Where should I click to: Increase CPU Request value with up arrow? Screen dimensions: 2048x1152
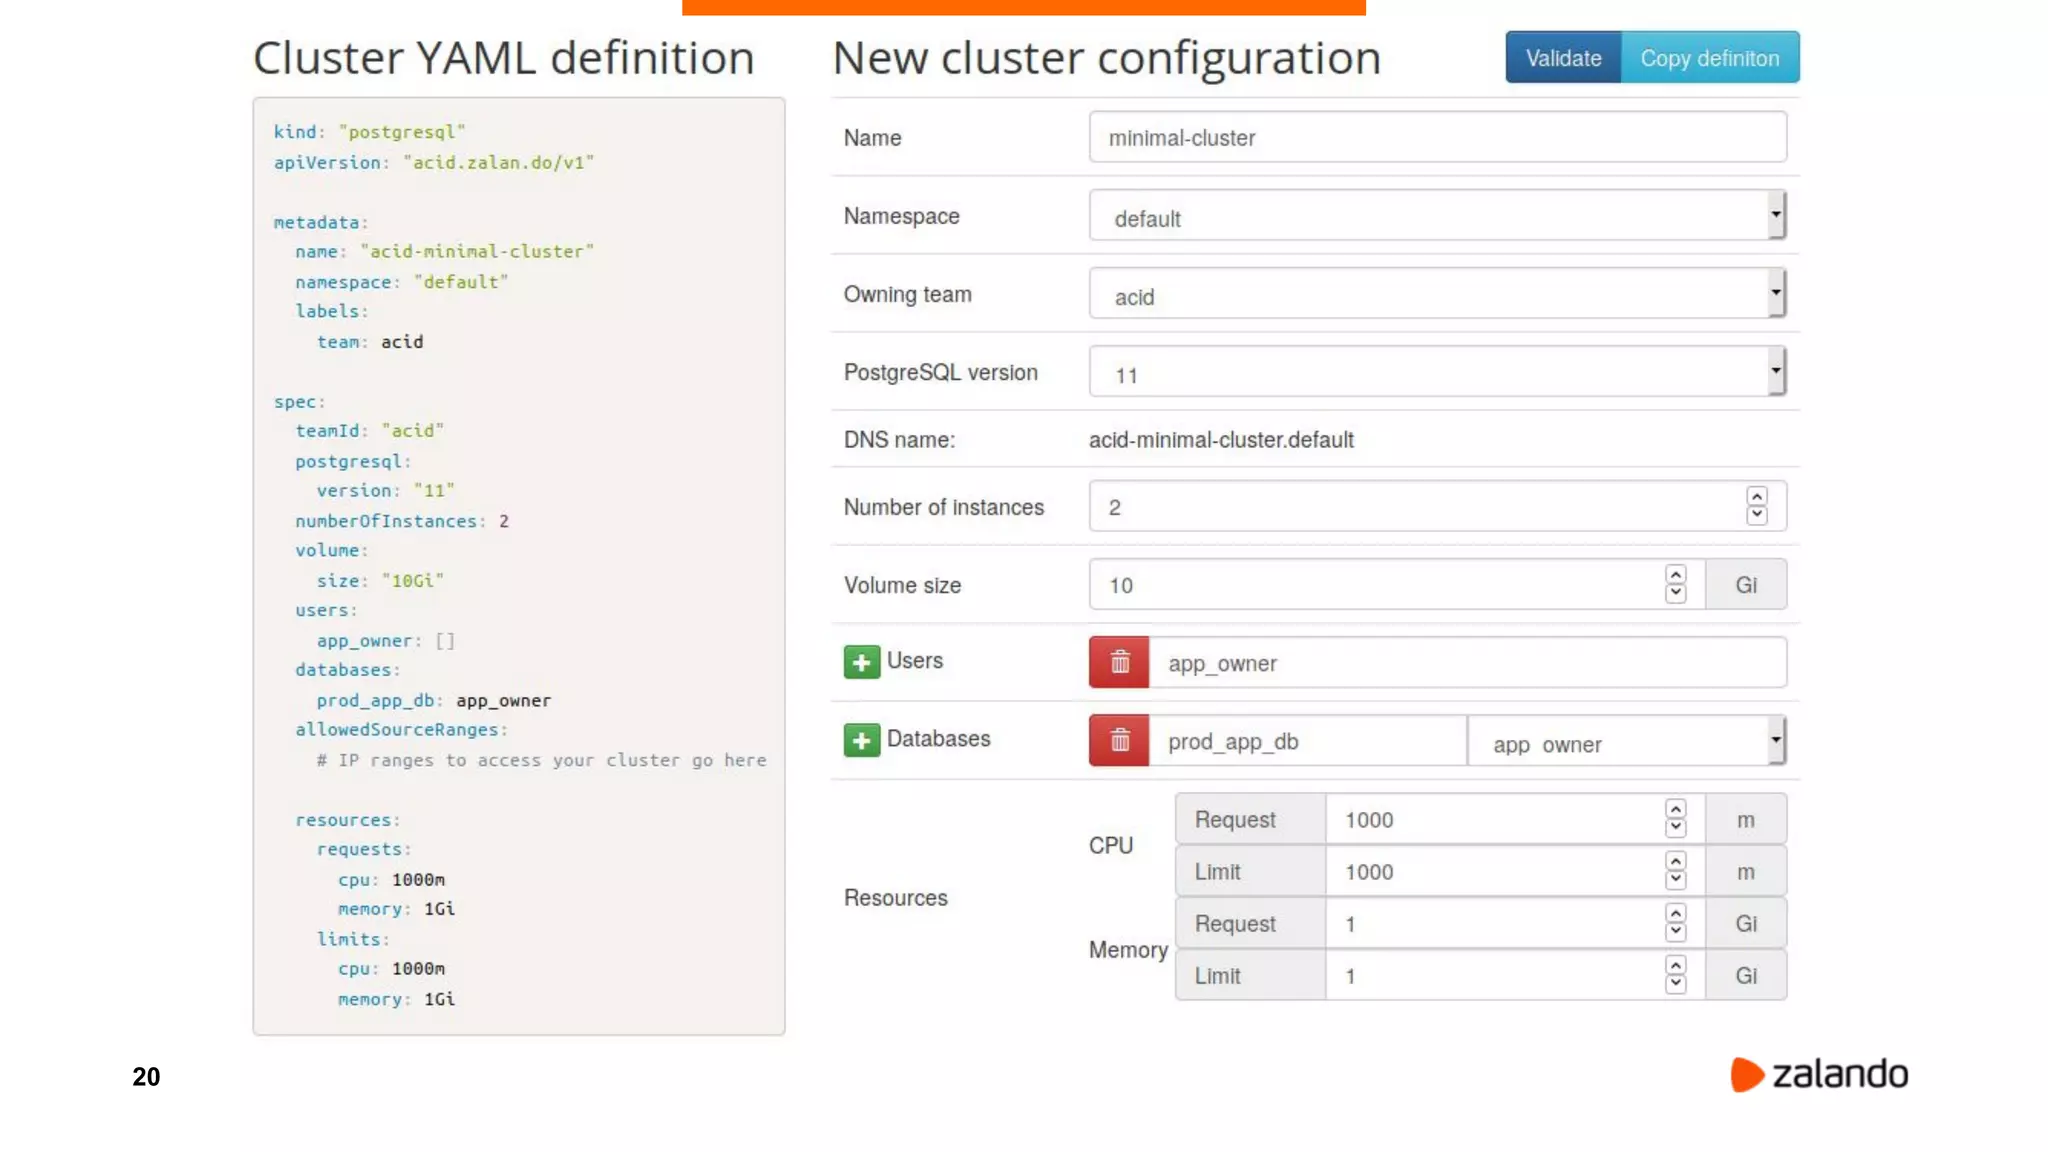click(1675, 810)
